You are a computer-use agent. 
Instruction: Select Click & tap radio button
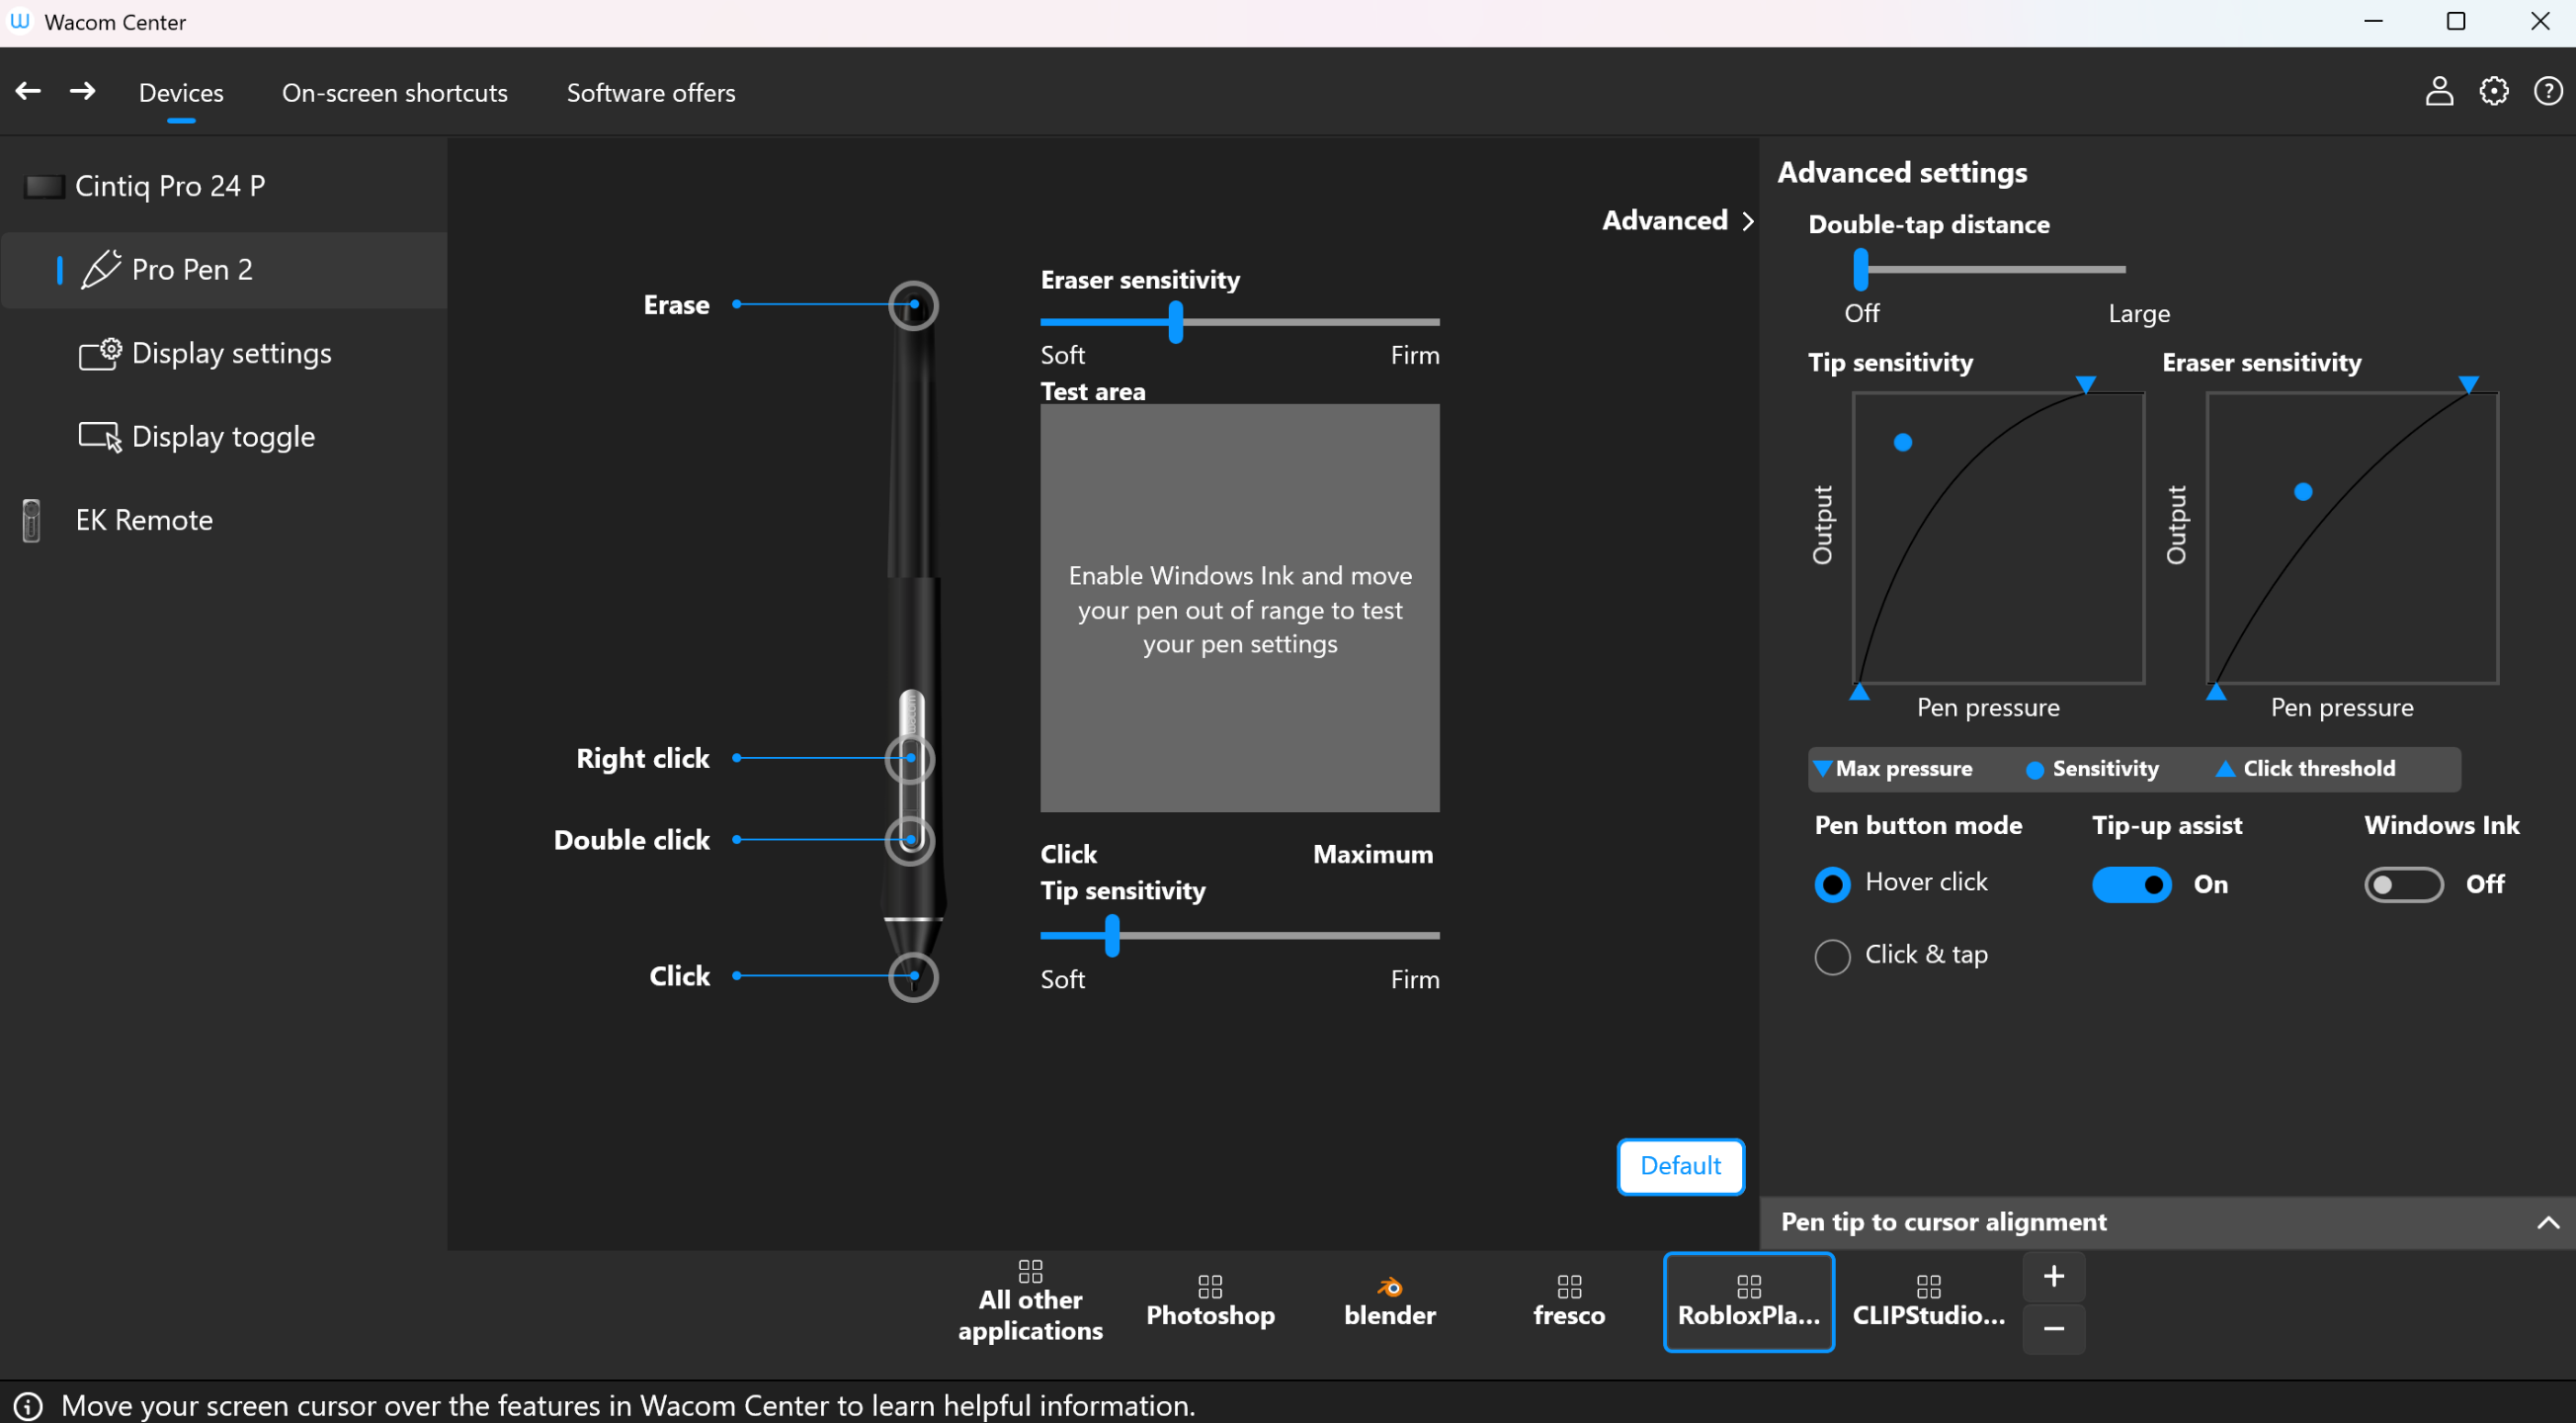tap(1832, 956)
